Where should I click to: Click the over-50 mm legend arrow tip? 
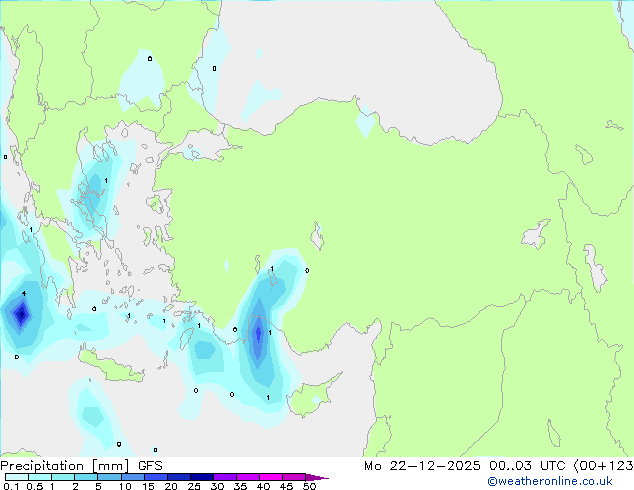click(317, 477)
